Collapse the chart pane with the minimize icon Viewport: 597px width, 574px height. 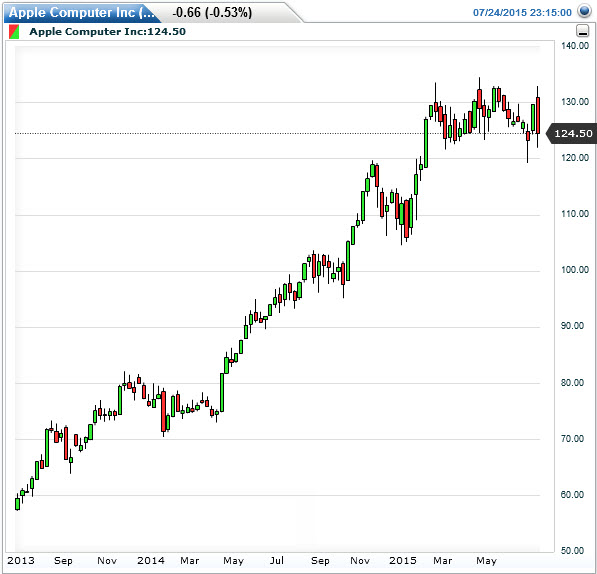pos(583,30)
